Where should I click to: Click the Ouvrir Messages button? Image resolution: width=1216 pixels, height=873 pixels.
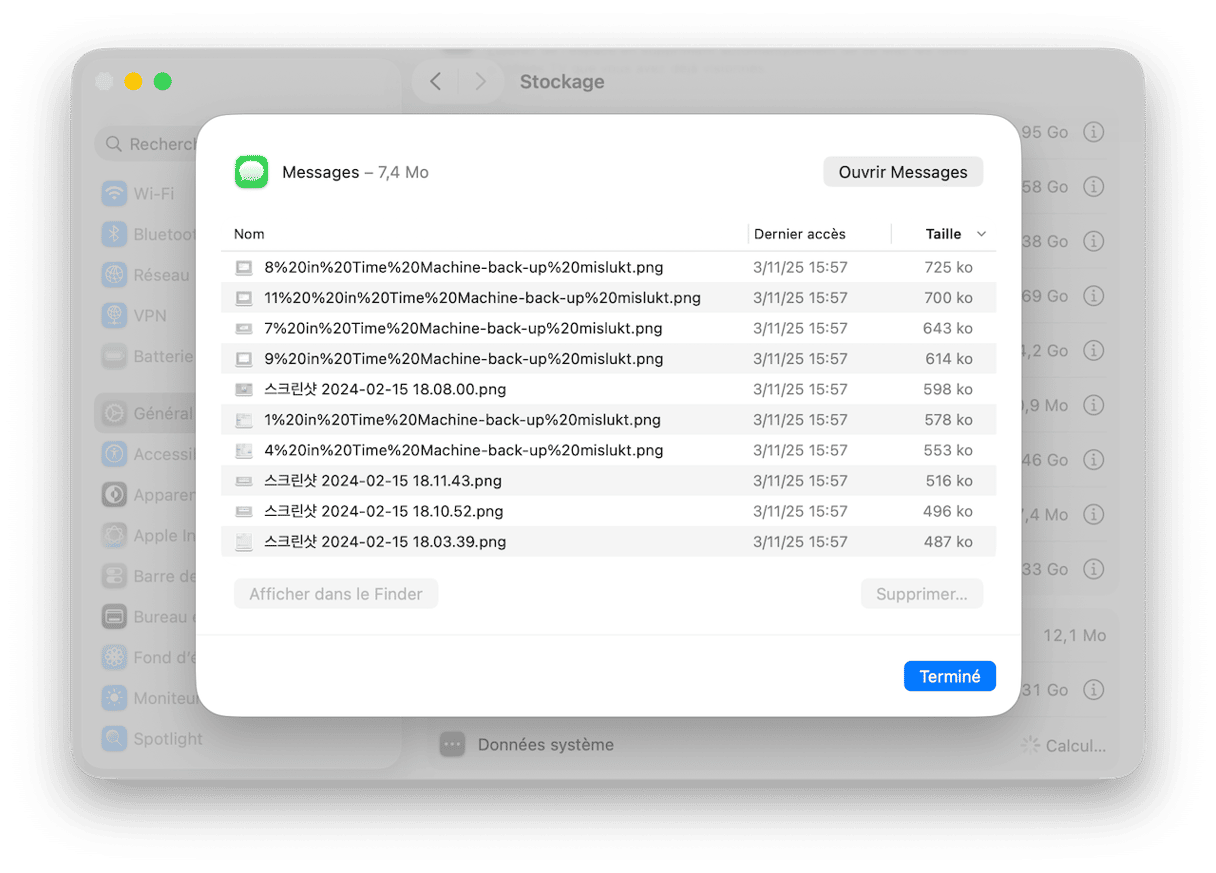903,172
